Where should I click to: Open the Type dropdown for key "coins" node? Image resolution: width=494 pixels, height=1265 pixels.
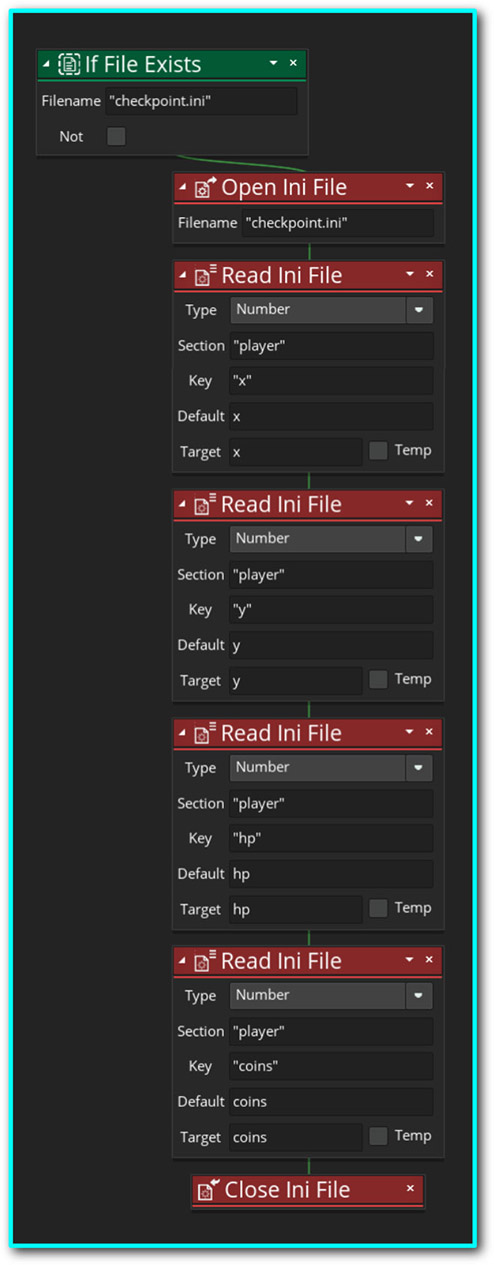pyautogui.click(x=419, y=996)
